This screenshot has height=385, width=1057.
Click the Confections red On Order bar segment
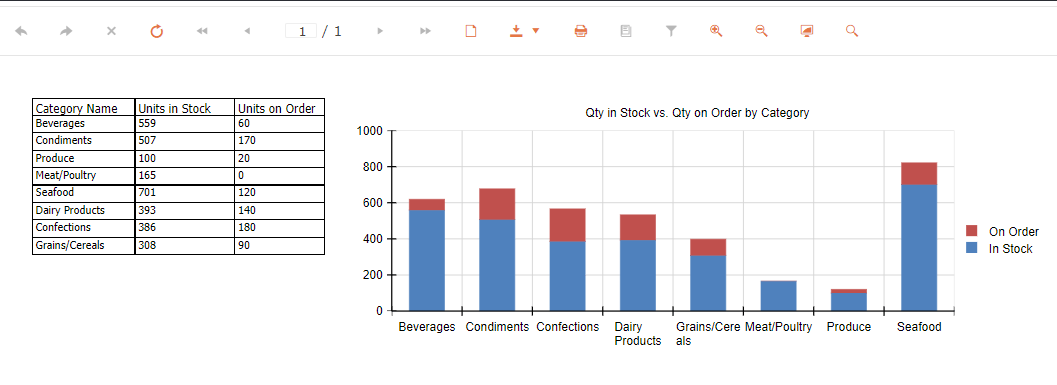(568, 225)
